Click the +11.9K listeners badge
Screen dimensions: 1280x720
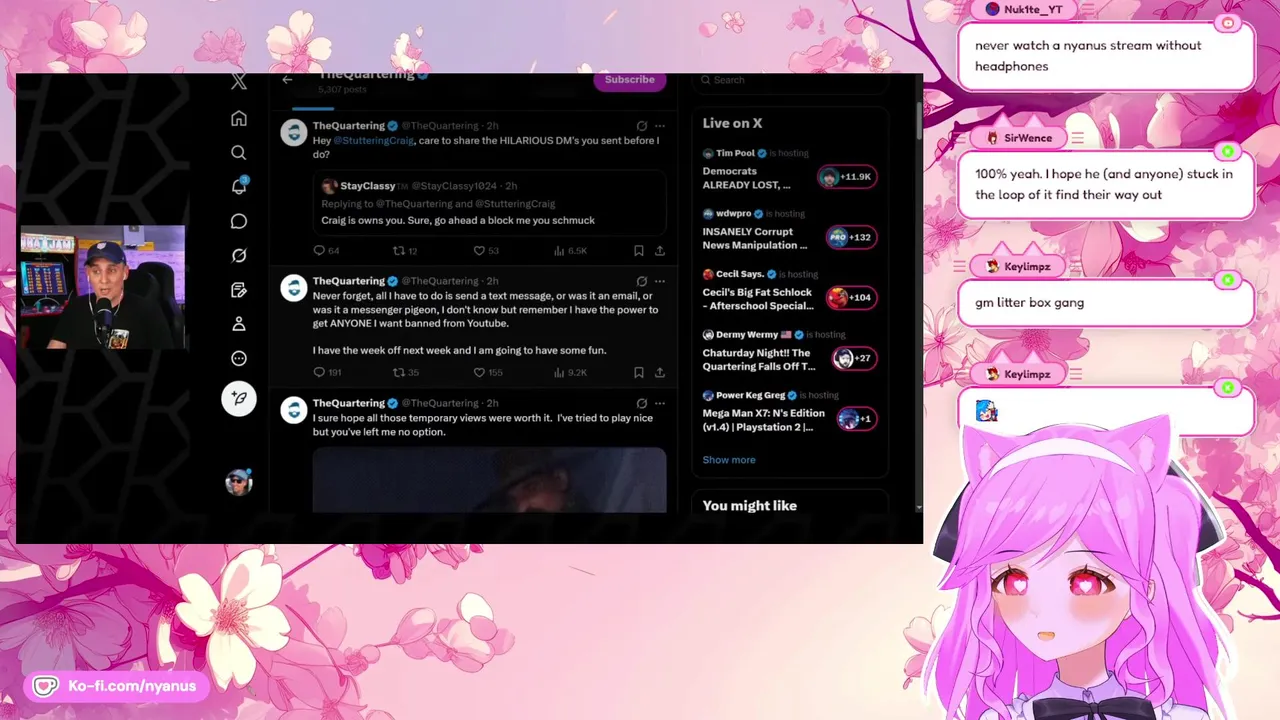point(847,177)
